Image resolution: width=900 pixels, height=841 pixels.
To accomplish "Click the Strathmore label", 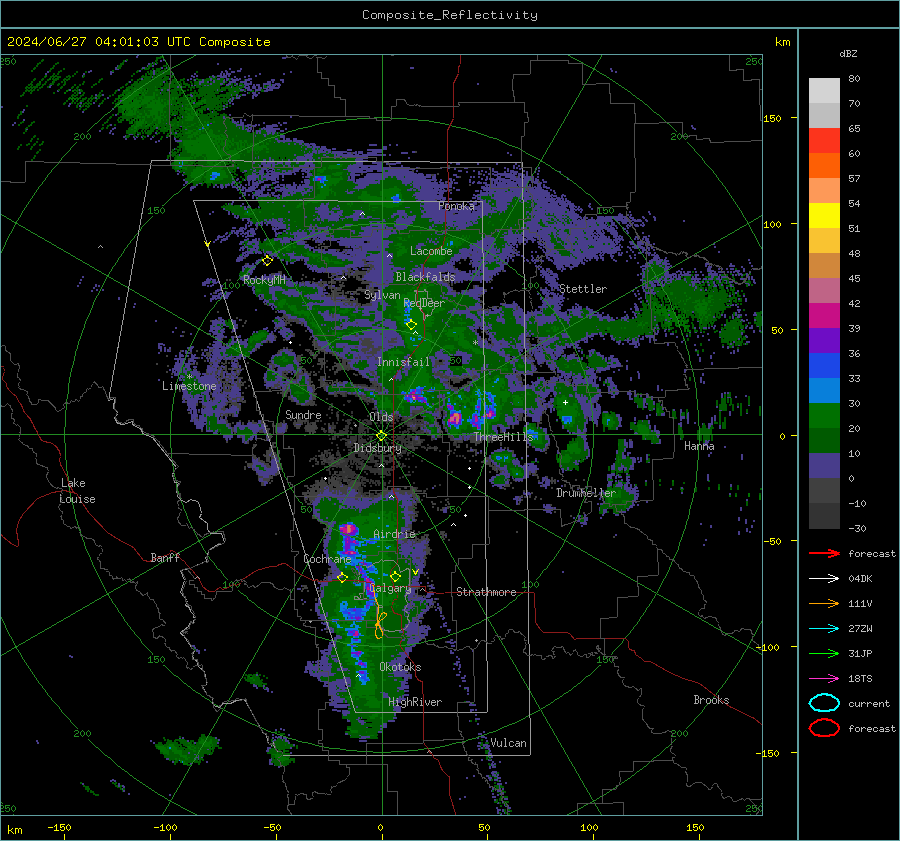I will 487,592.
